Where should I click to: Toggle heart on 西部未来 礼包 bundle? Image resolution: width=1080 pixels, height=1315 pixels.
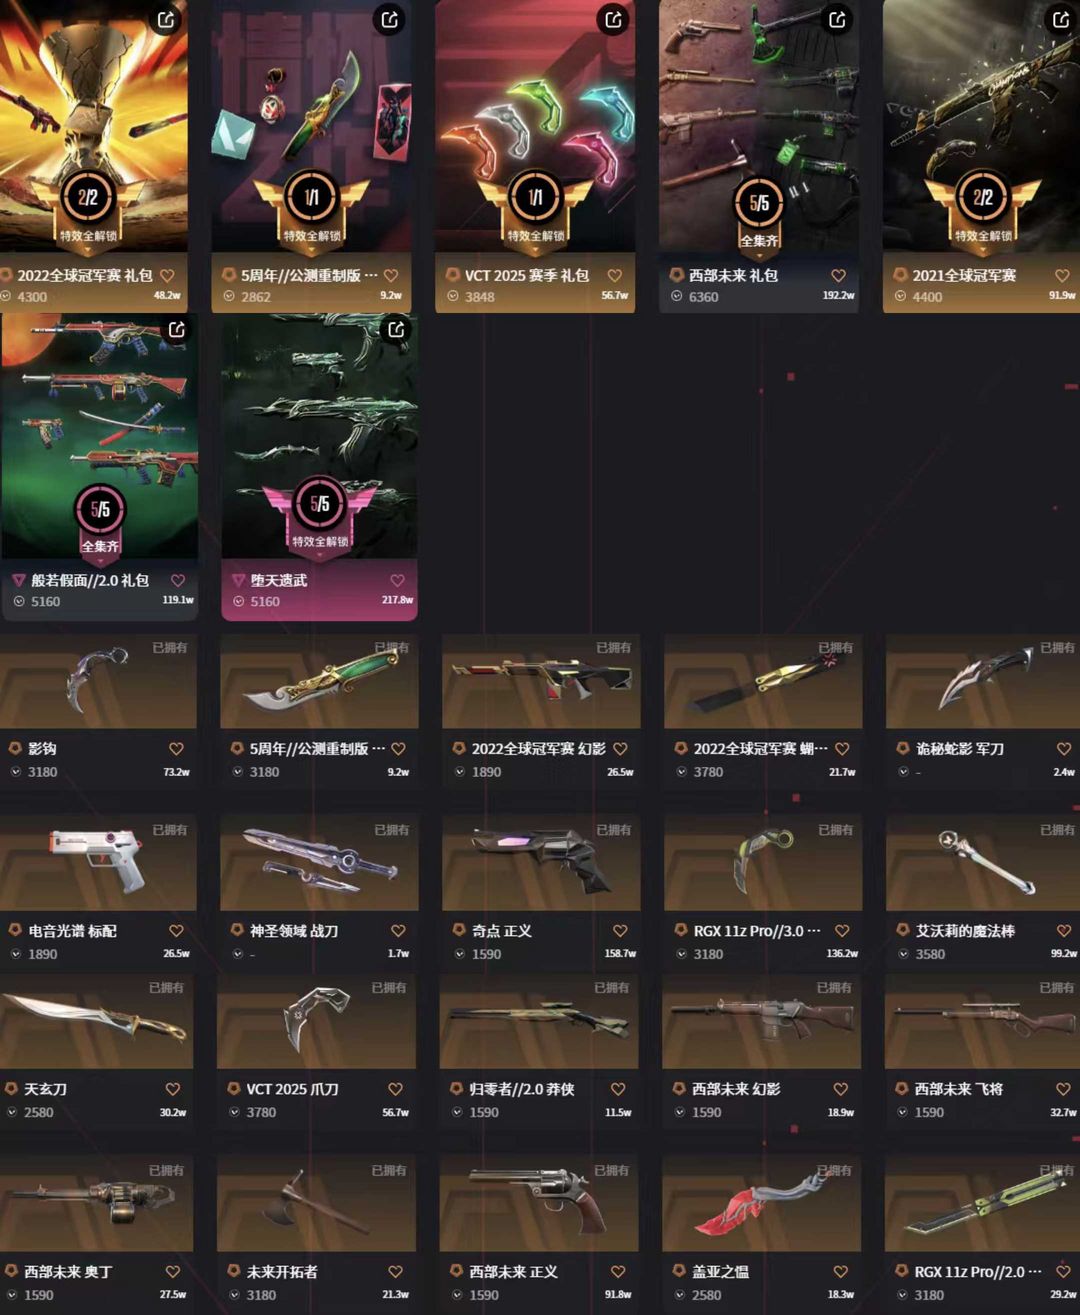point(838,276)
